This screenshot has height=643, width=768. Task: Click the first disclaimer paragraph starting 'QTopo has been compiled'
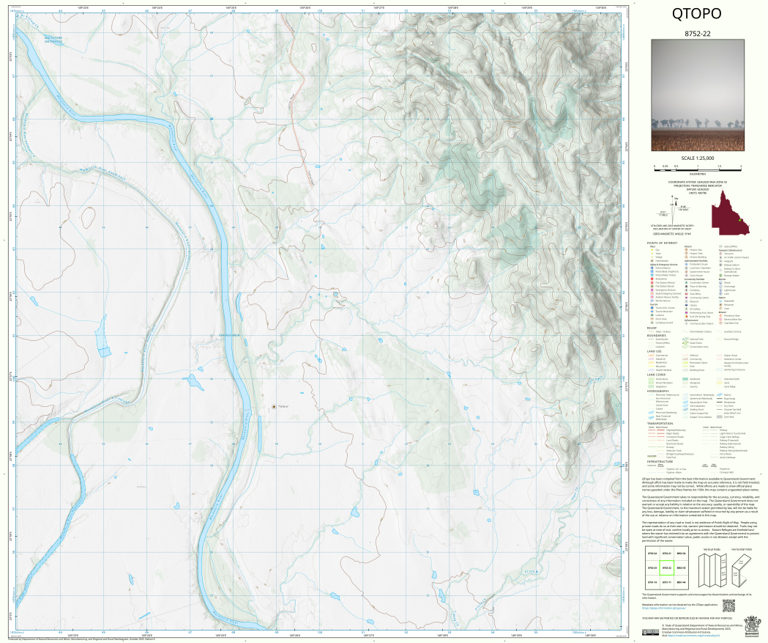(x=700, y=483)
